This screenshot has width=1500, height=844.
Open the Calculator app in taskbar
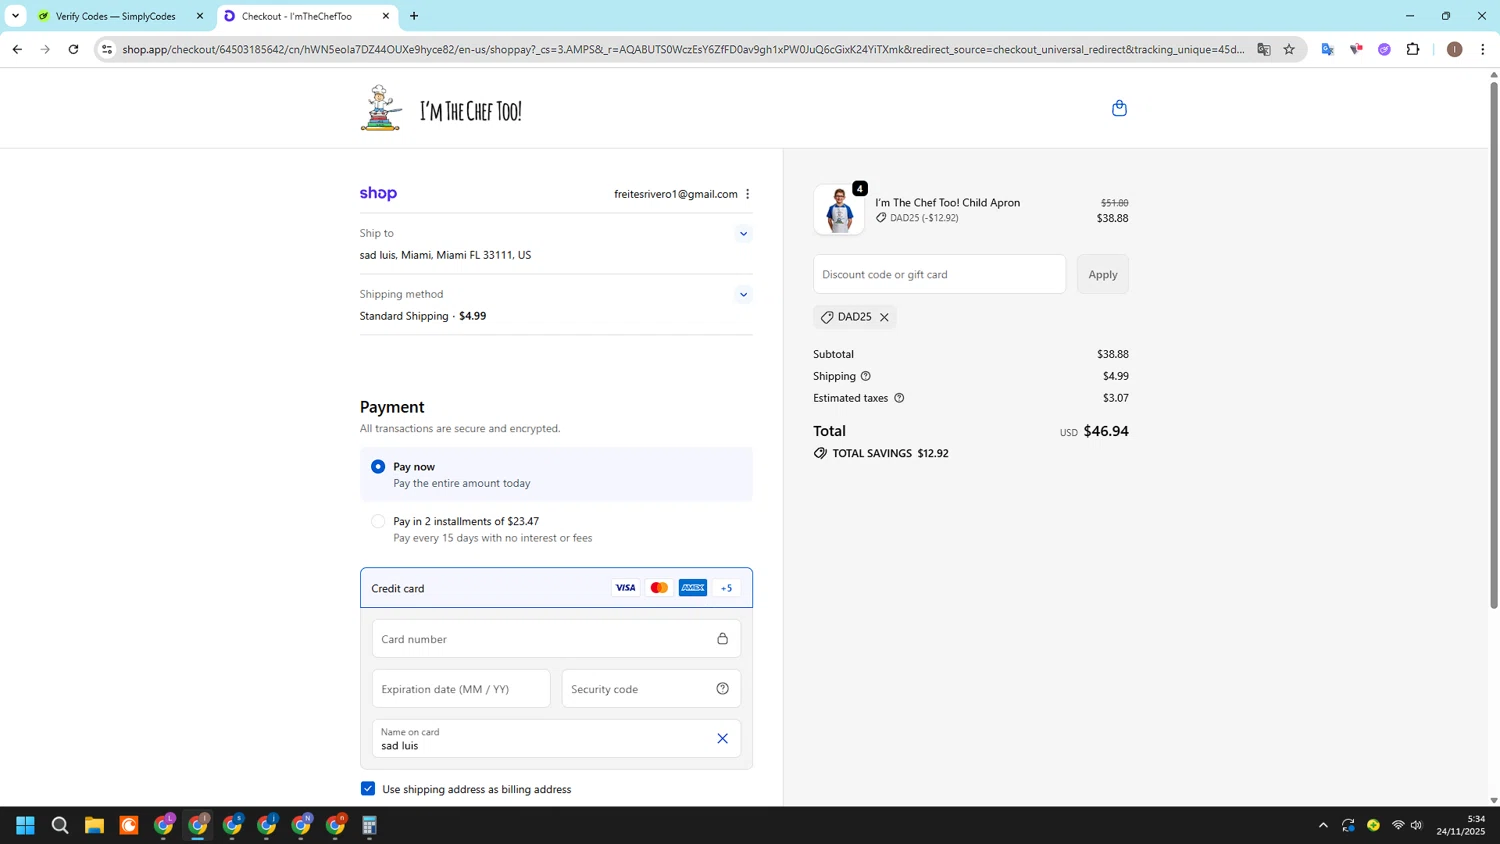point(369,825)
